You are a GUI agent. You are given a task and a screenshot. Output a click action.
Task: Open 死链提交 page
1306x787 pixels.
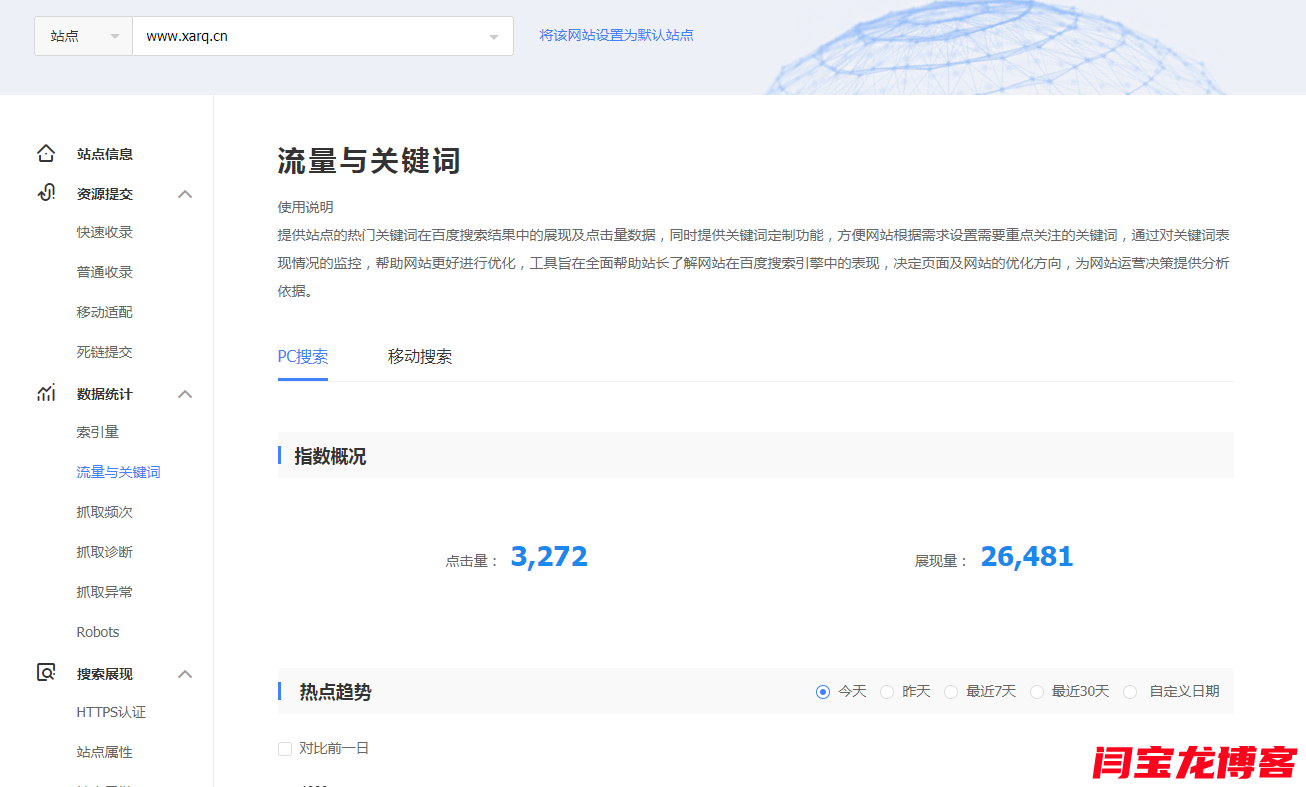(105, 352)
